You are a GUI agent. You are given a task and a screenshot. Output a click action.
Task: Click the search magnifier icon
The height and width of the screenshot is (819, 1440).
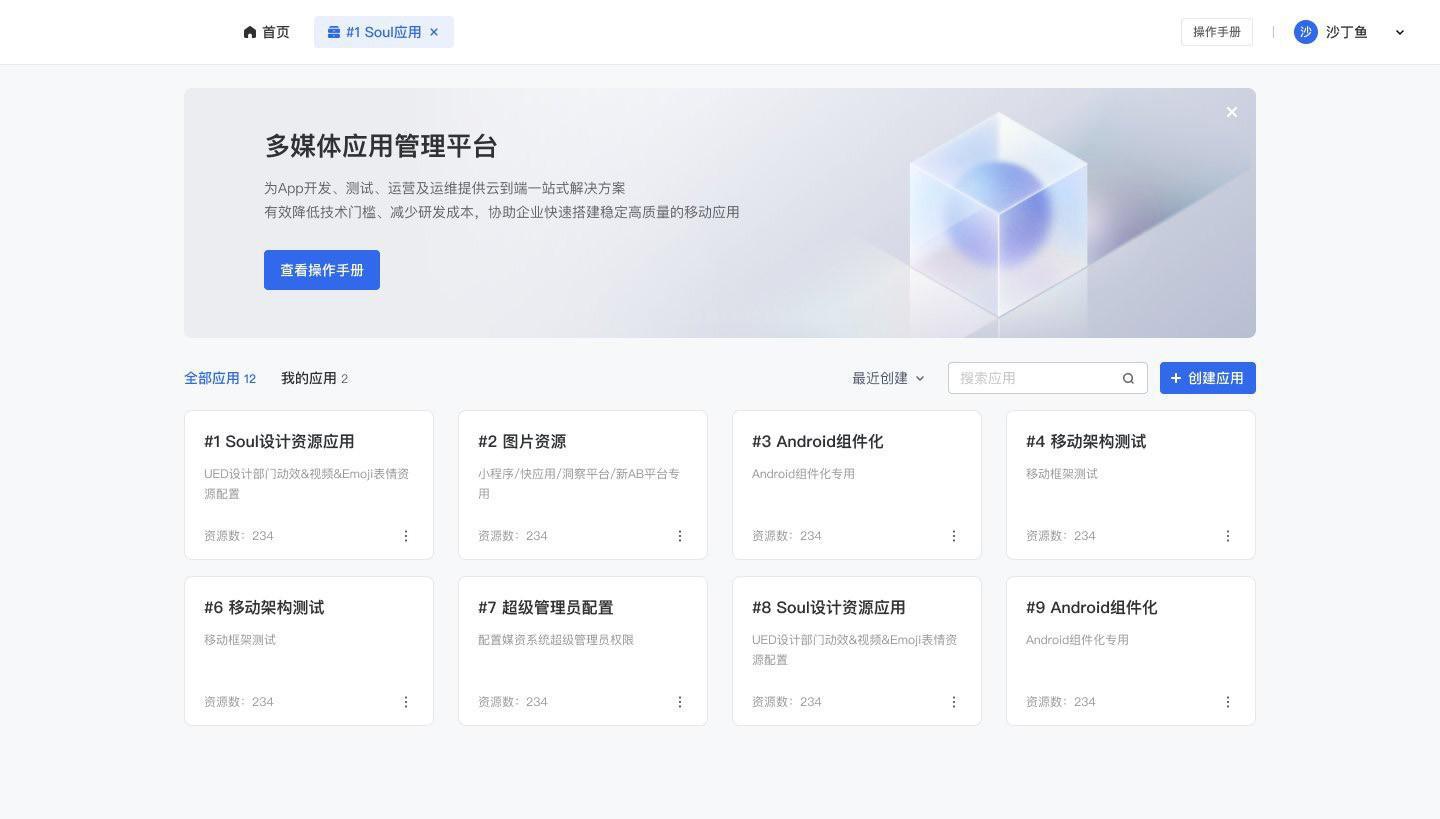tap(1128, 378)
